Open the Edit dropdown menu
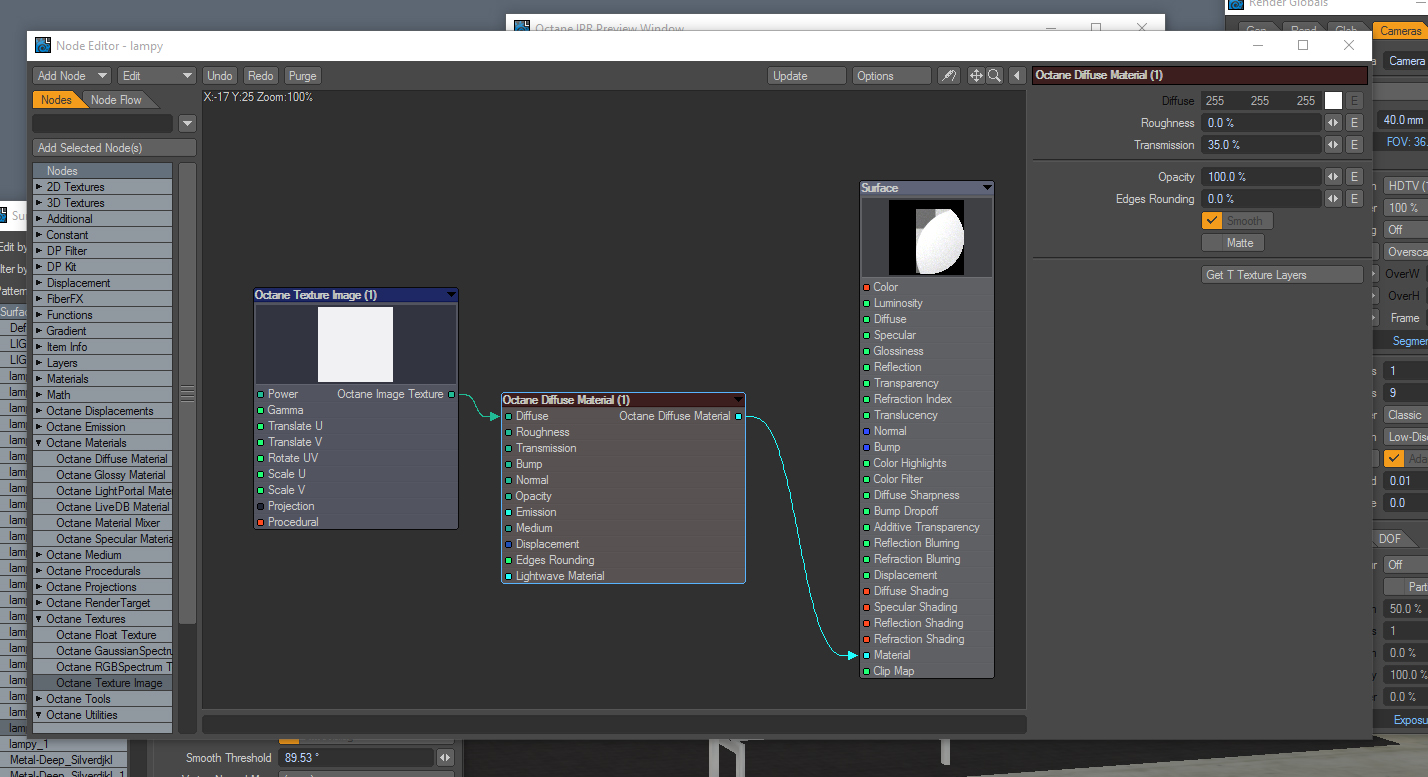 [x=157, y=76]
